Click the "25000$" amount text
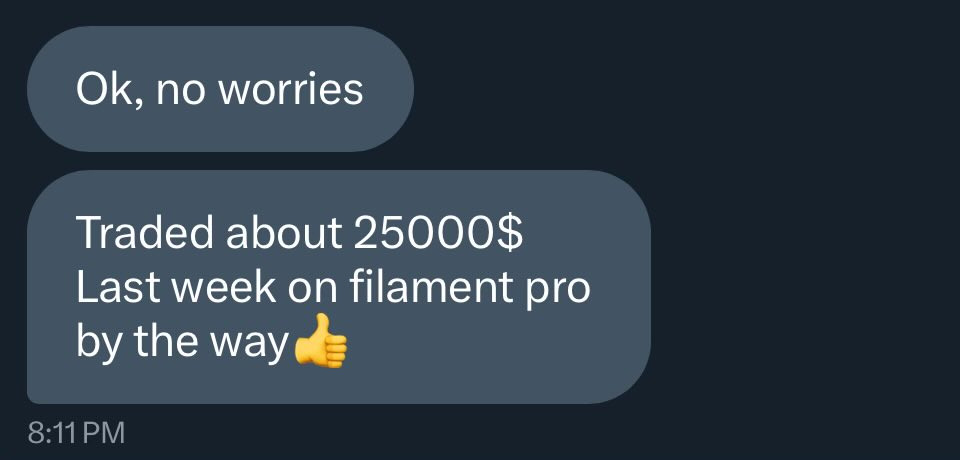 coord(438,232)
